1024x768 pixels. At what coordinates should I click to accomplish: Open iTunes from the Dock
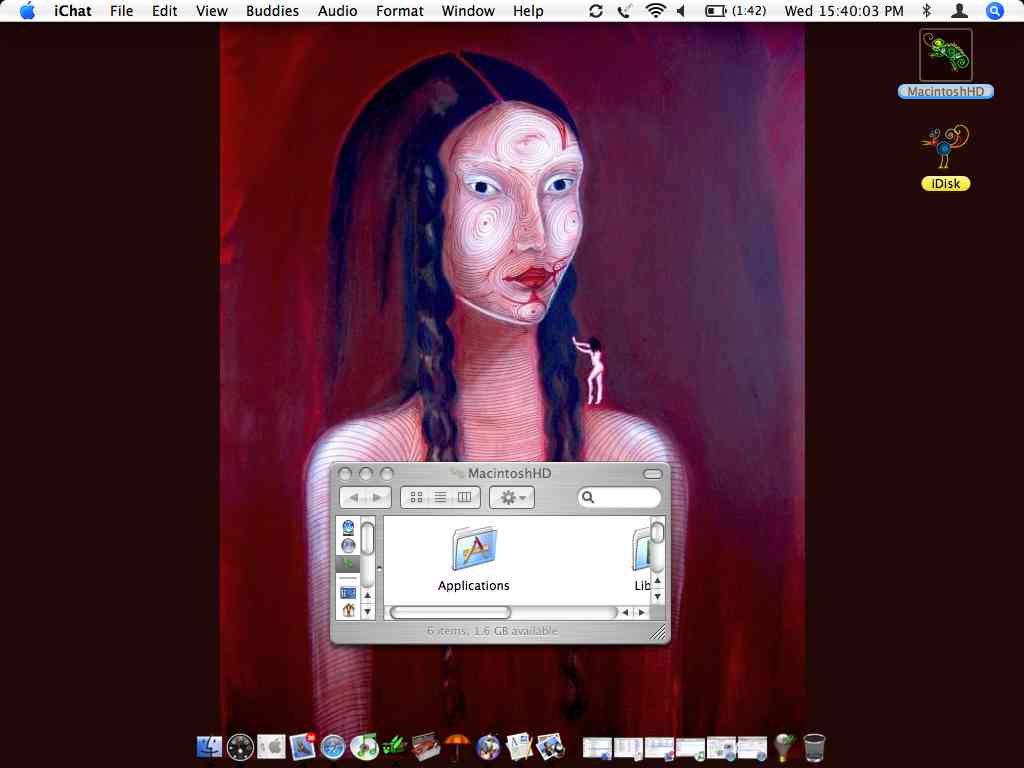[364, 746]
